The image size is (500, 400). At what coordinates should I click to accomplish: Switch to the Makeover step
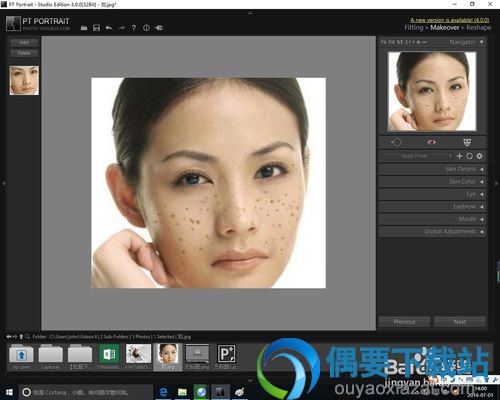(x=445, y=28)
